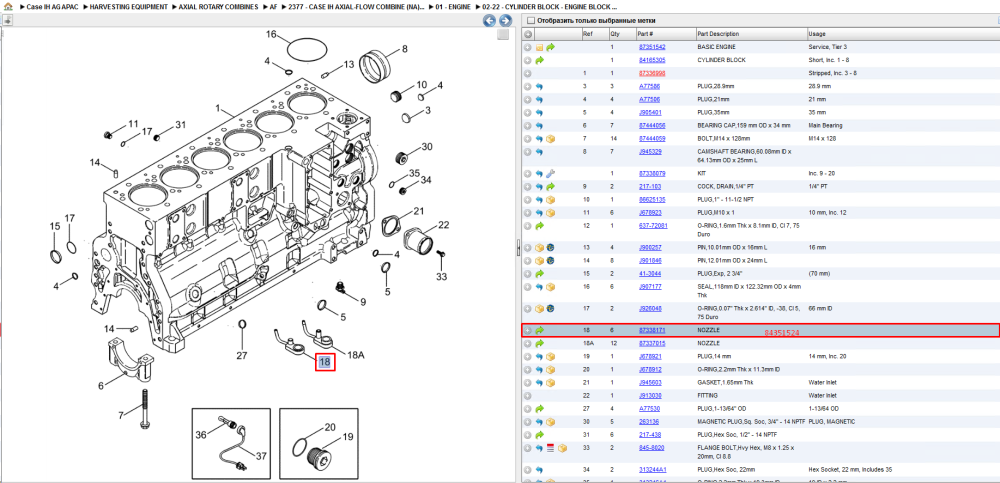The width and height of the screenshot is (1000, 483).
Task: Click the plus button on the CAMSHAFT BEARING row
Action: 527,151
